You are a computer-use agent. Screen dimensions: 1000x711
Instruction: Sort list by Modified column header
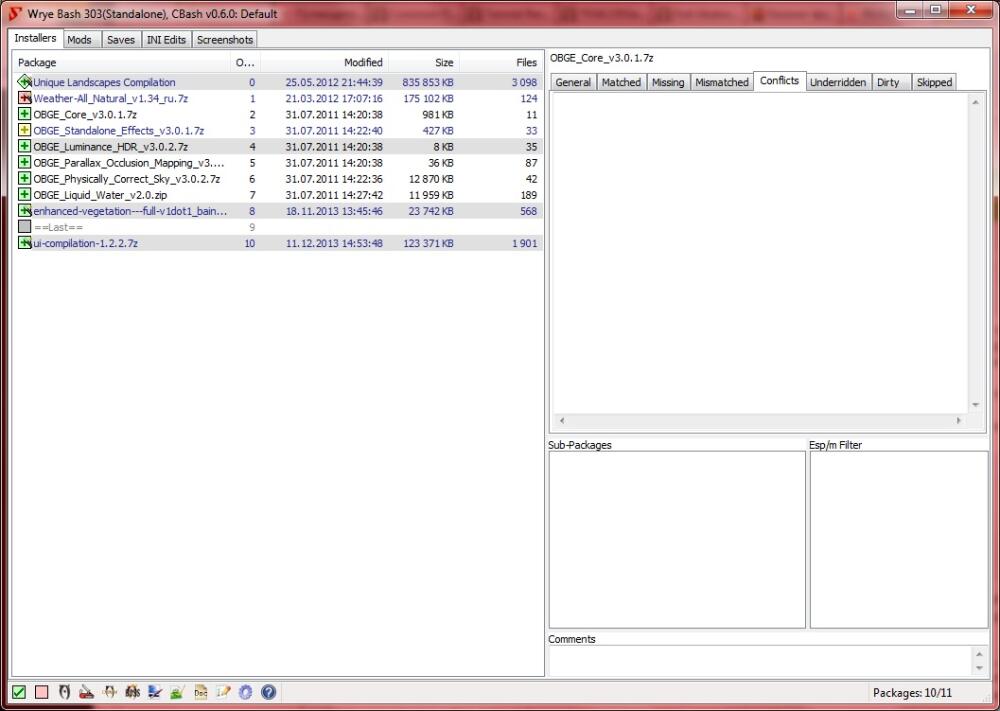324,62
